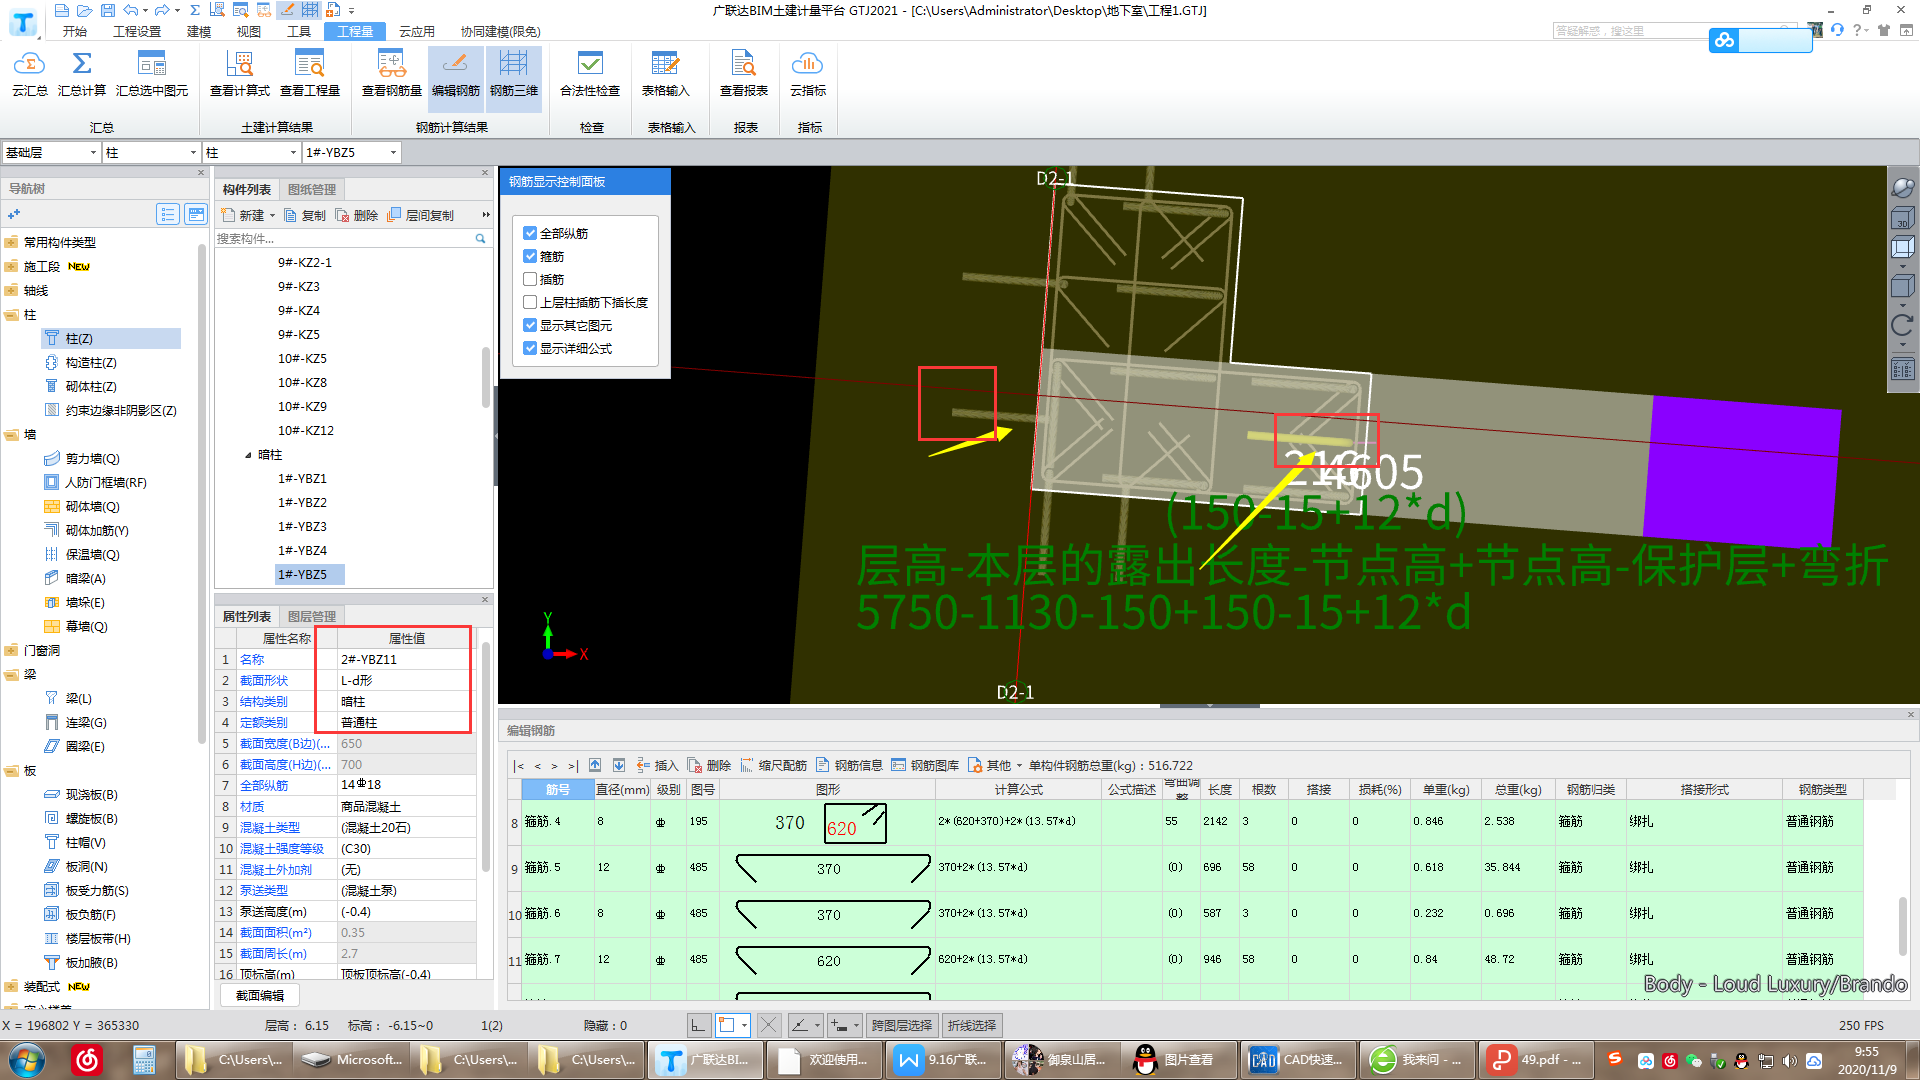Open 查看报表 reports

click(744, 74)
